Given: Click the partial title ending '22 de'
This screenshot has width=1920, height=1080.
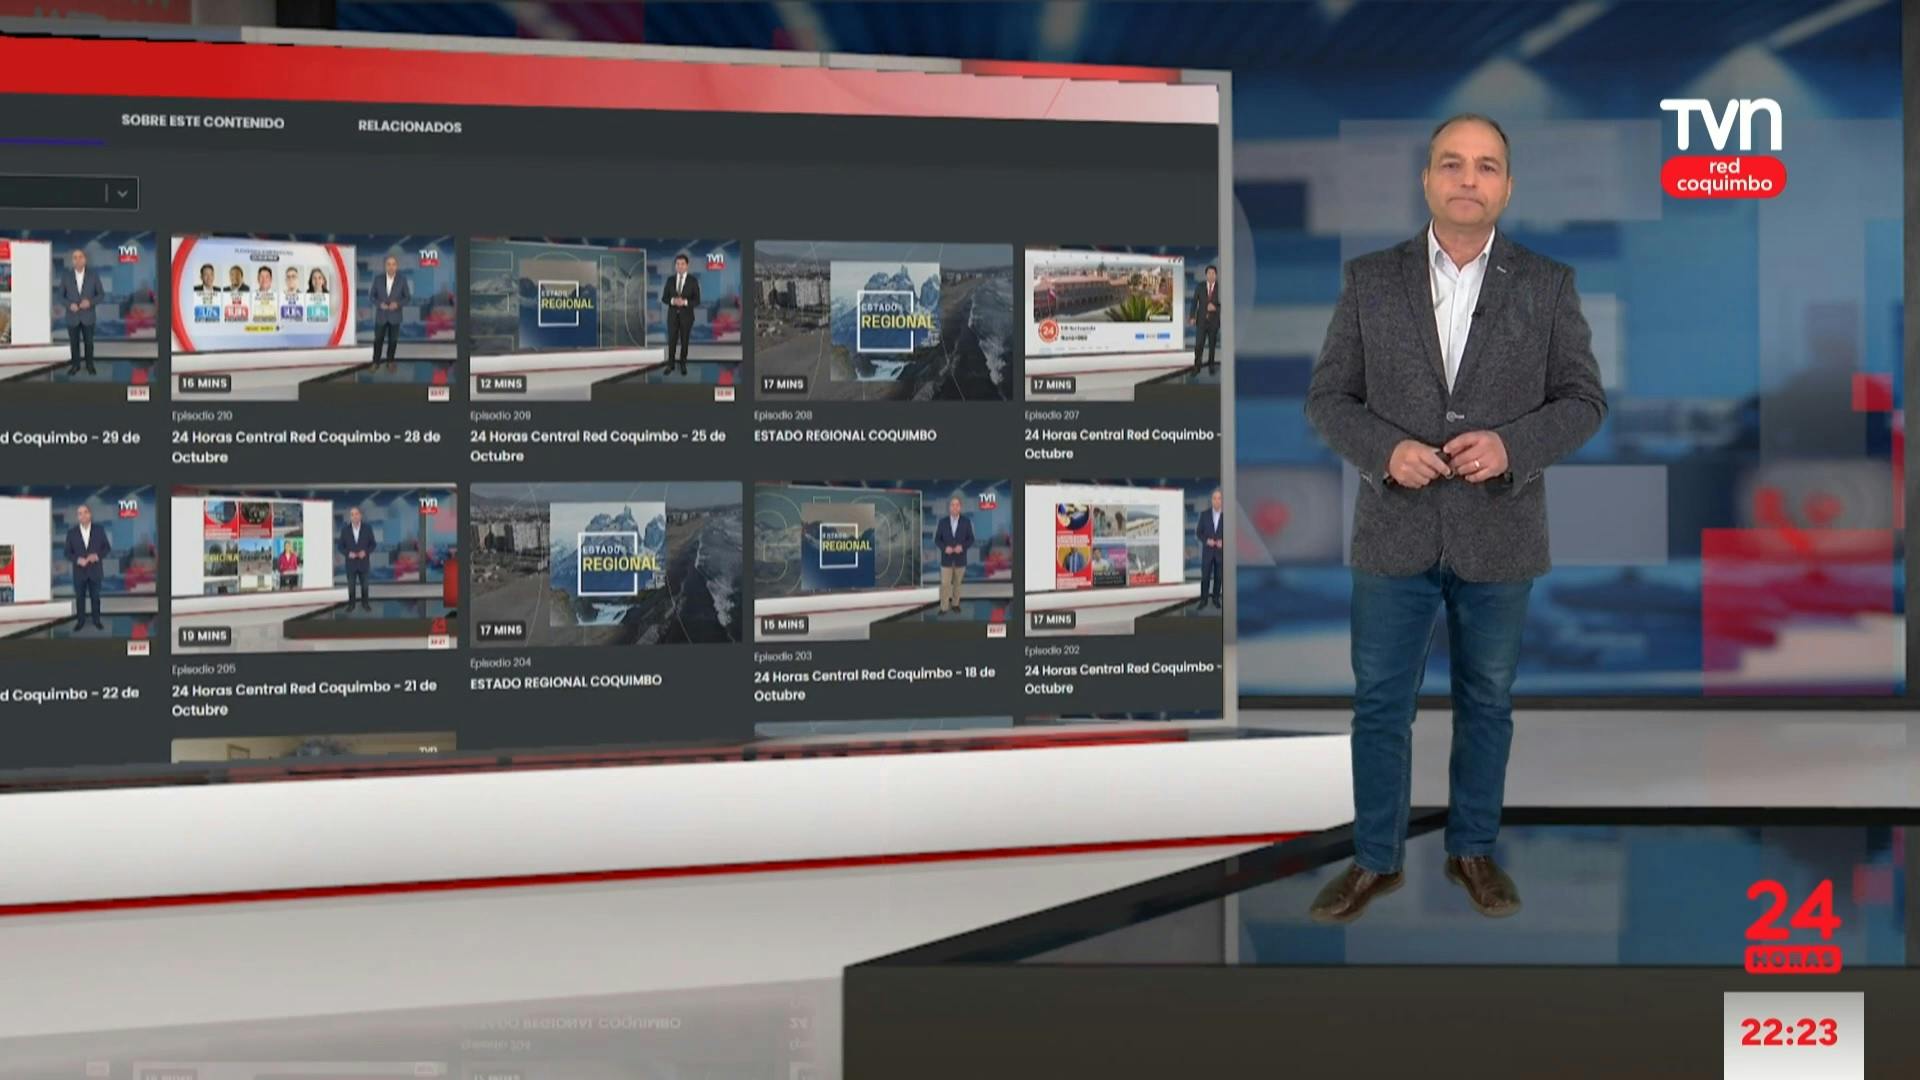Looking at the screenshot, I should coord(70,693).
